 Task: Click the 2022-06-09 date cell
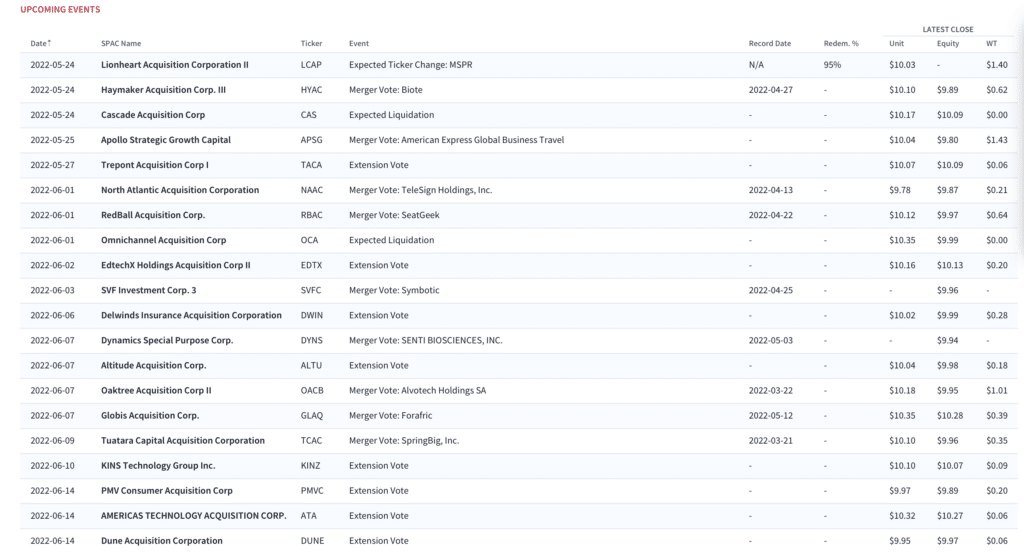(52, 440)
